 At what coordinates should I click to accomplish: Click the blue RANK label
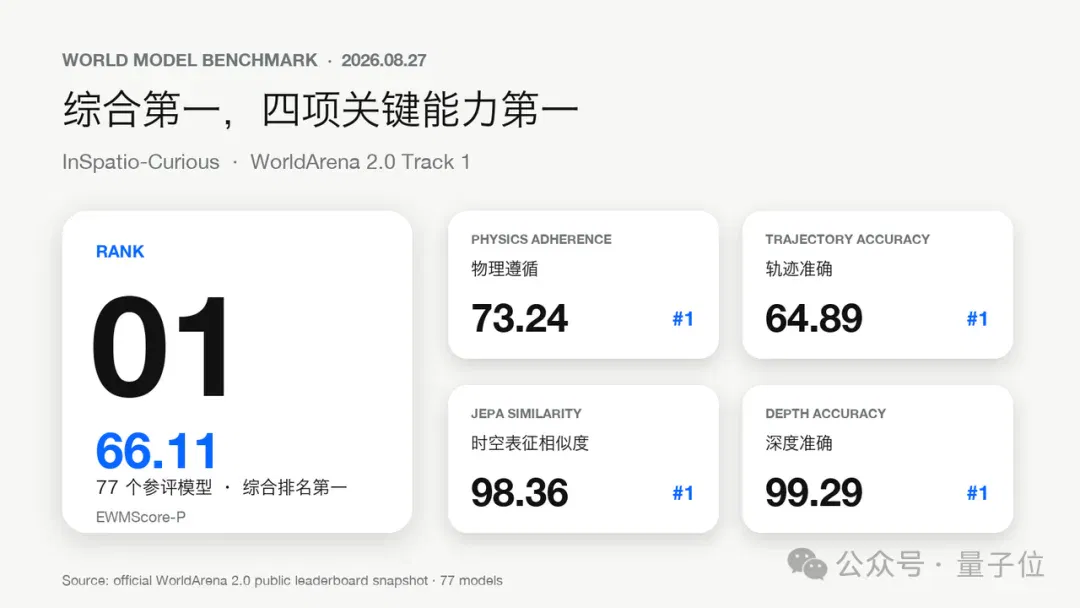(120, 251)
